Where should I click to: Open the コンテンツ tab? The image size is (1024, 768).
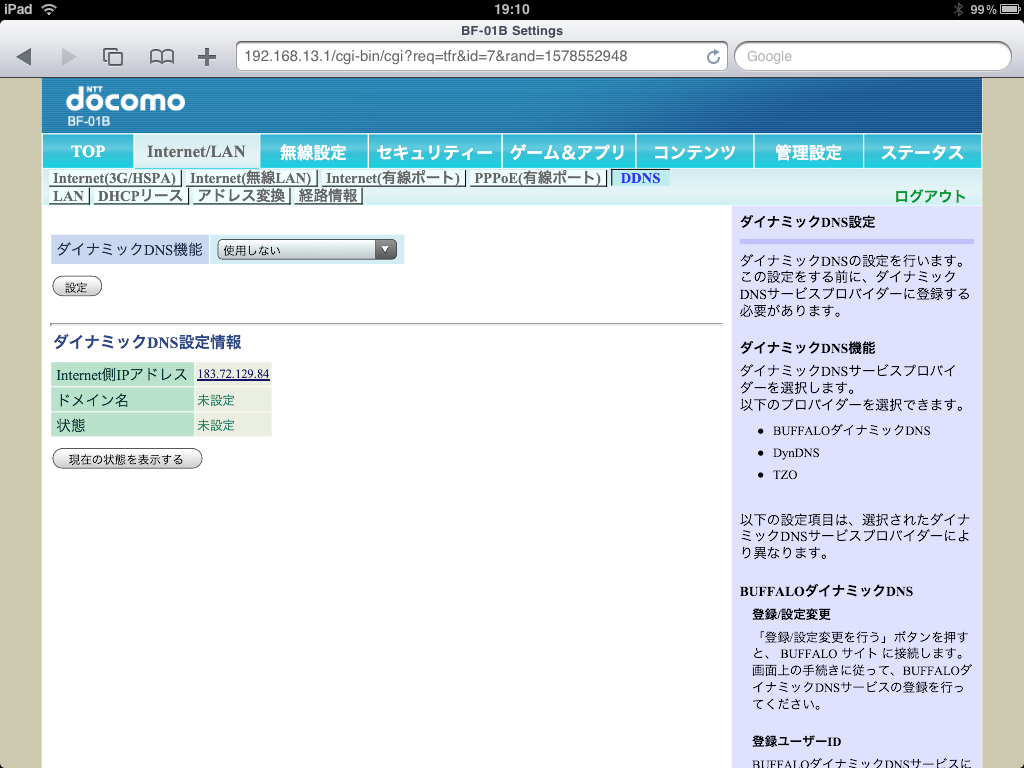pos(694,152)
